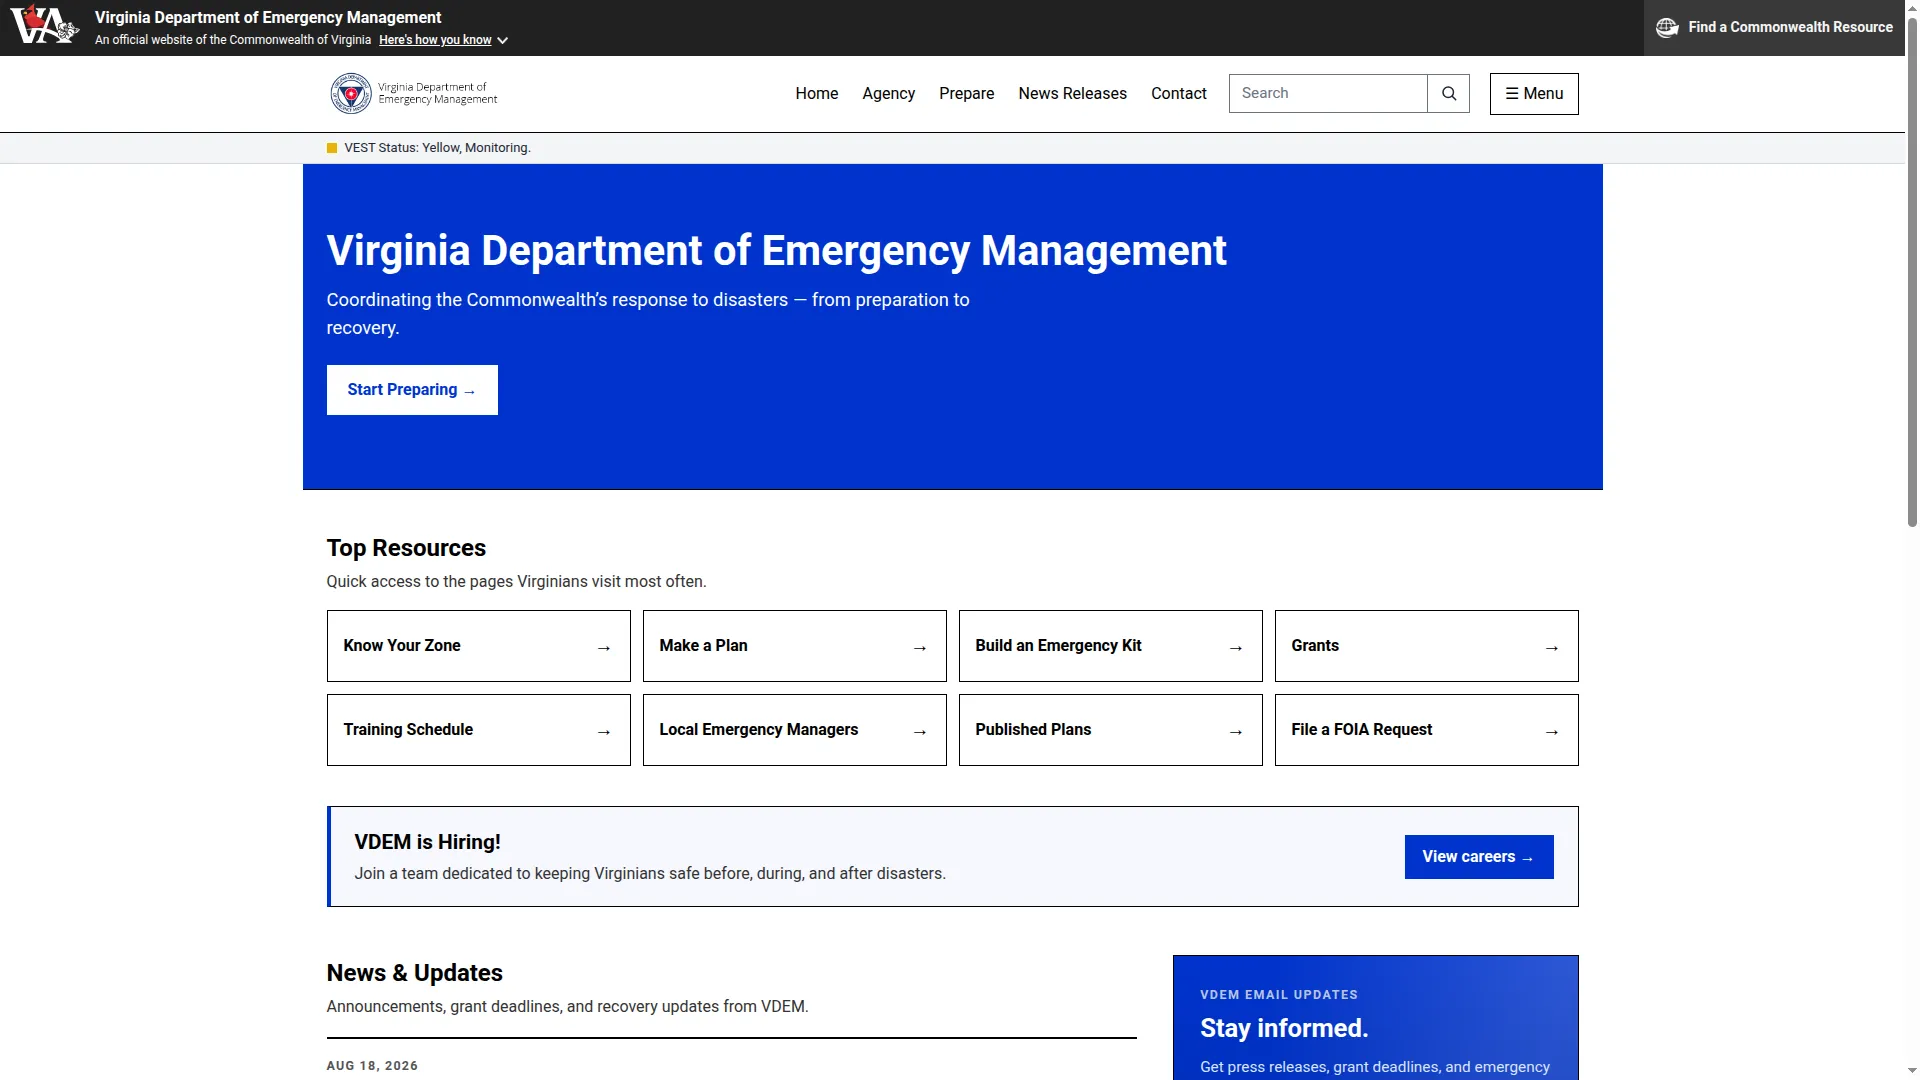The width and height of the screenshot is (1920, 1080).
Task: Click the News & Updates heading
Action: (x=414, y=973)
